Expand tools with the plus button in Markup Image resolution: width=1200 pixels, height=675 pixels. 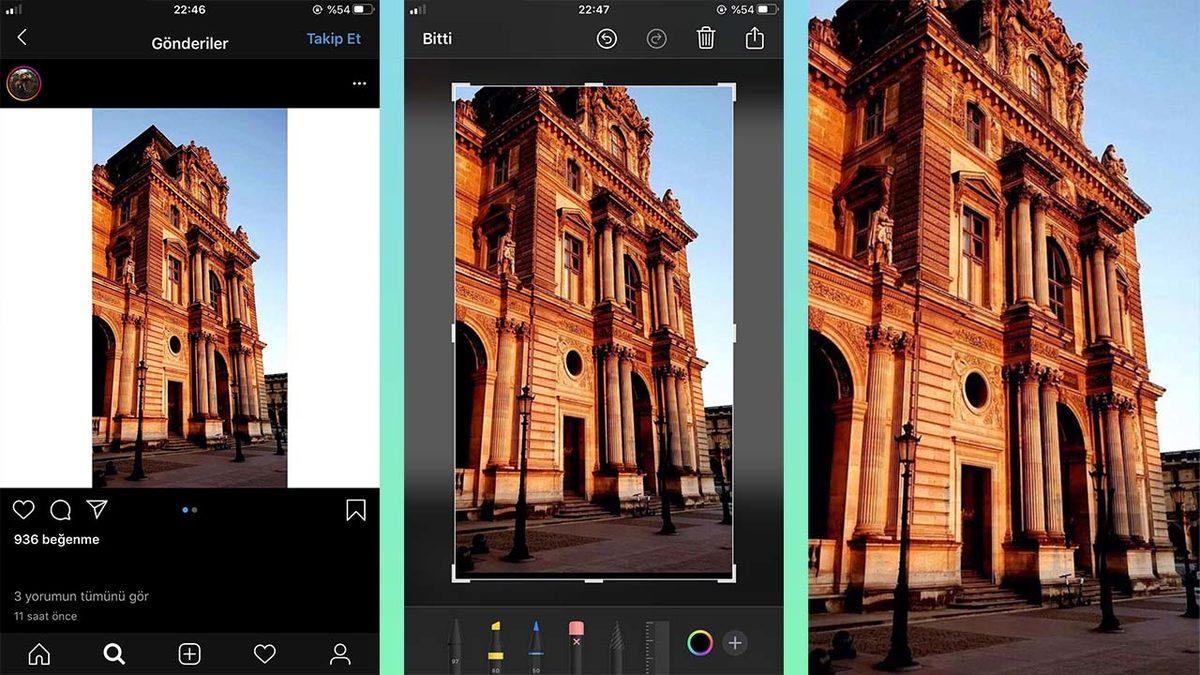click(735, 644)
